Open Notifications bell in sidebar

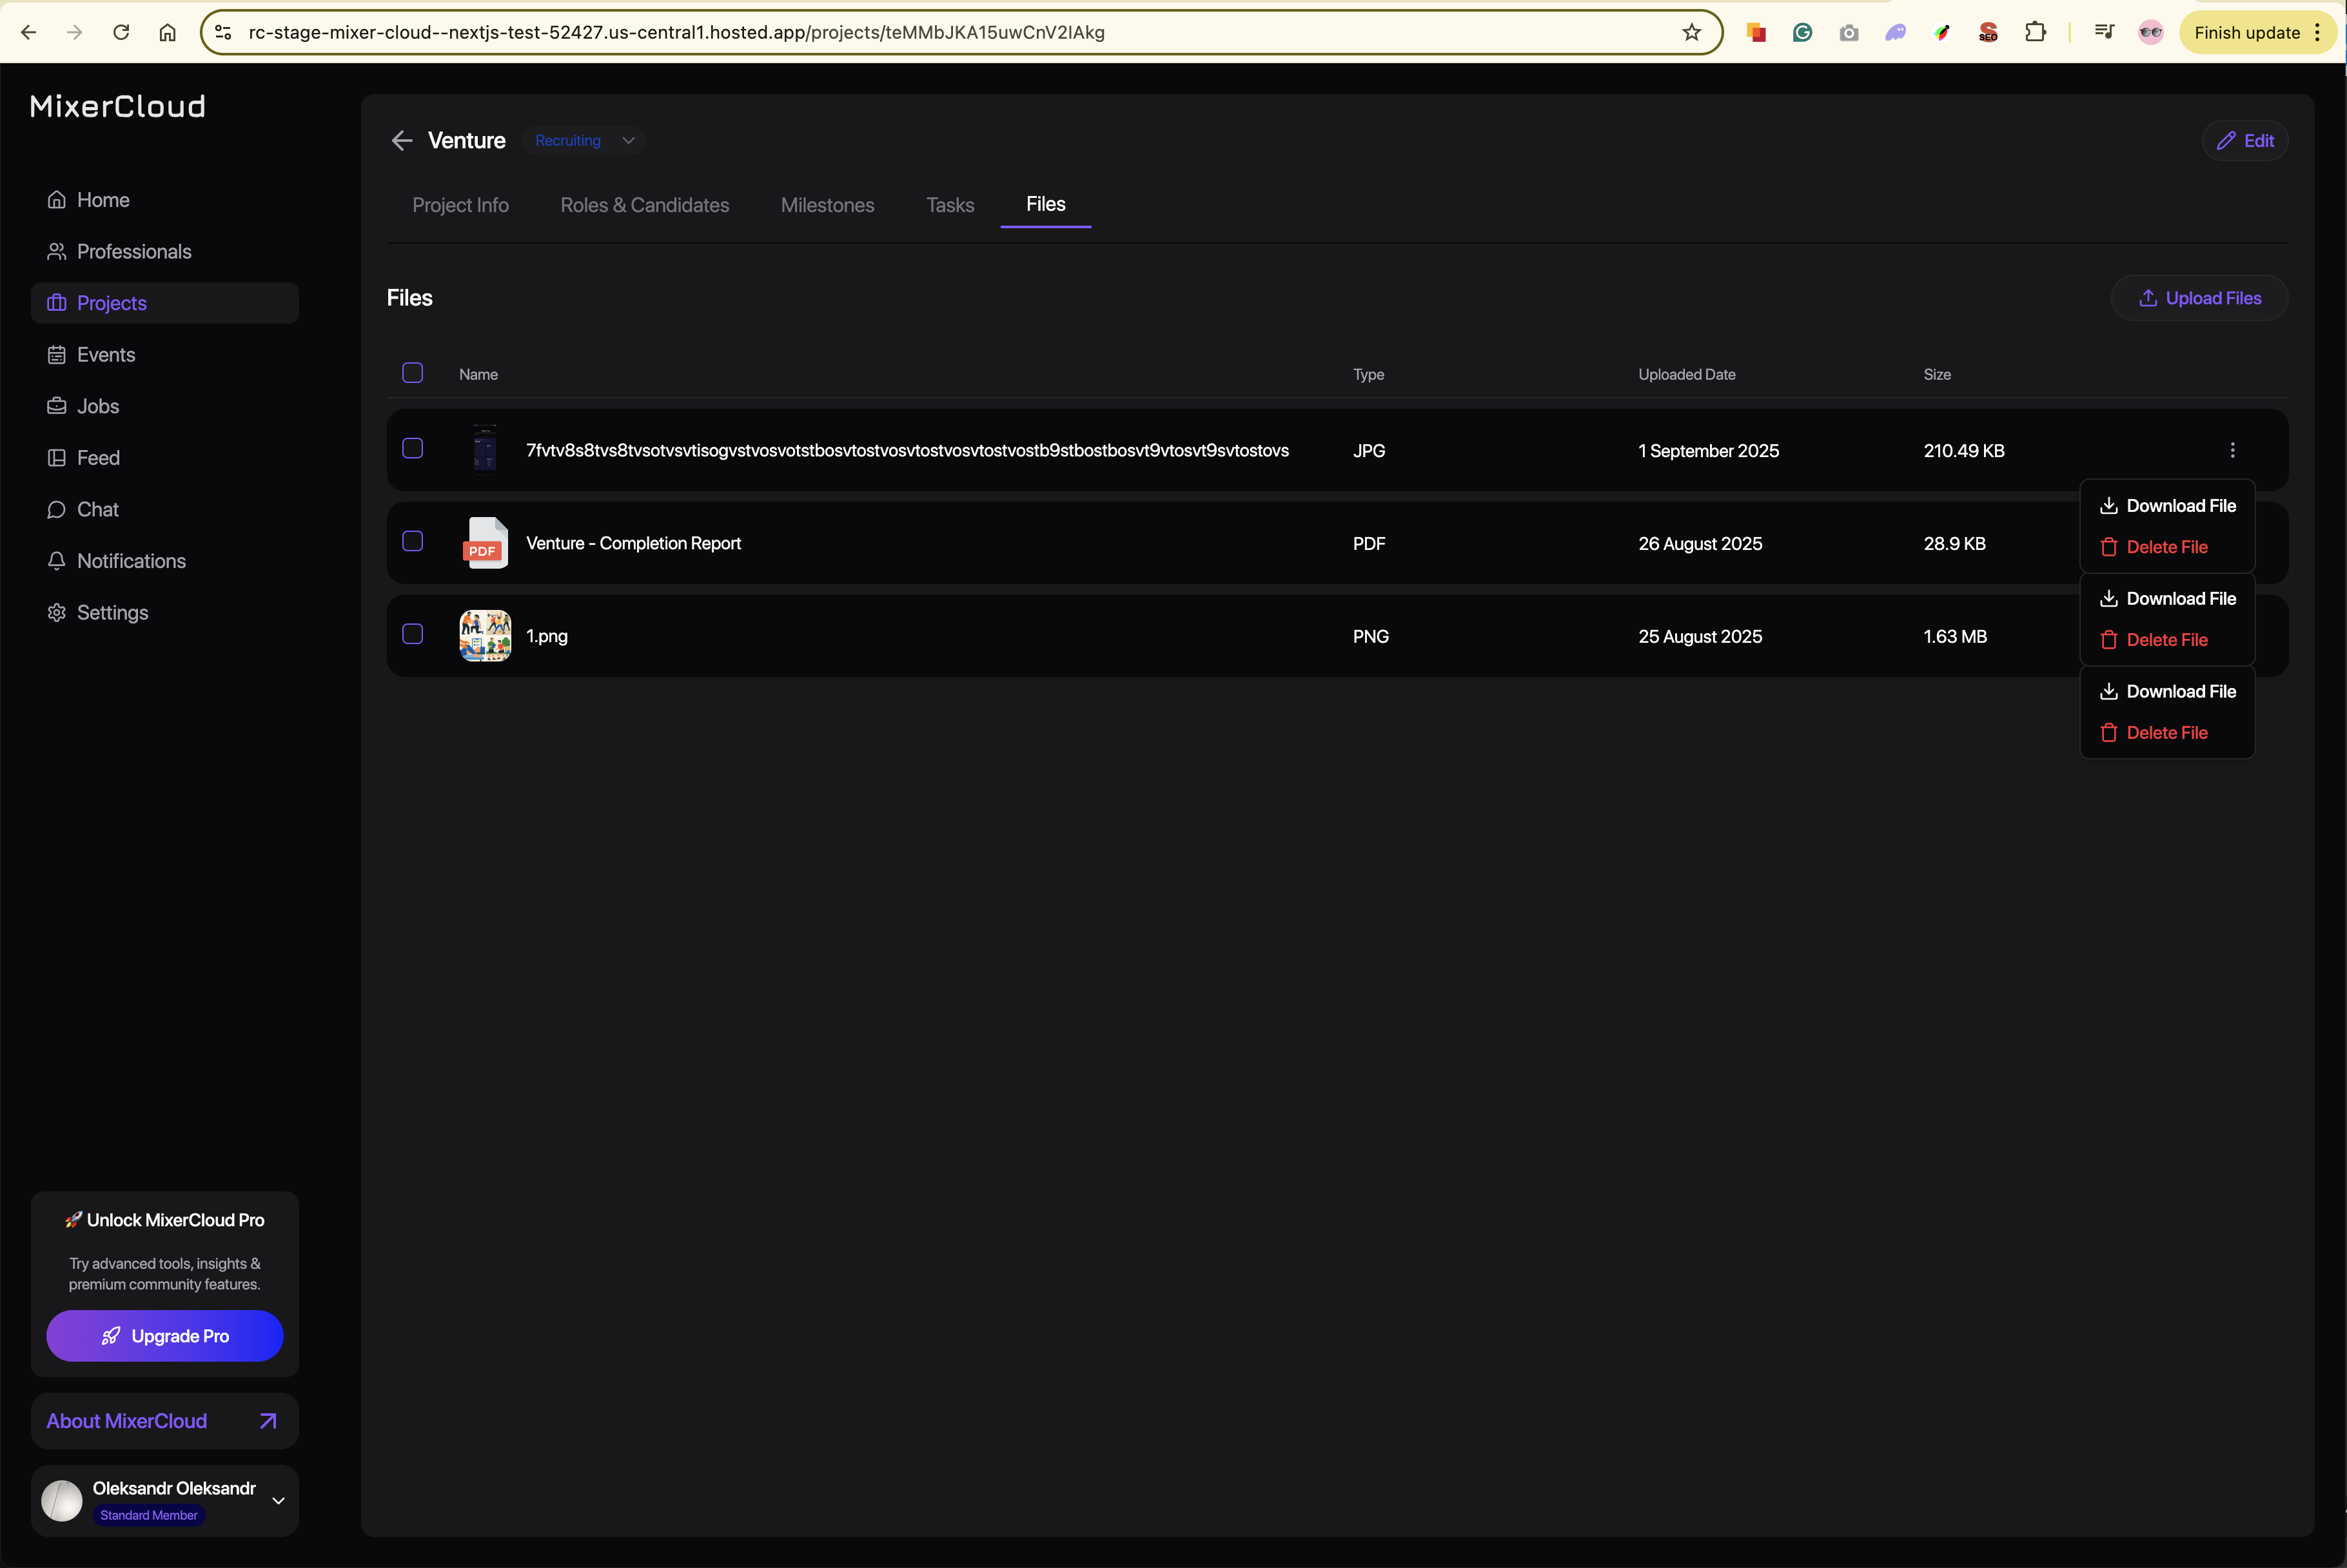pos(57,561)
